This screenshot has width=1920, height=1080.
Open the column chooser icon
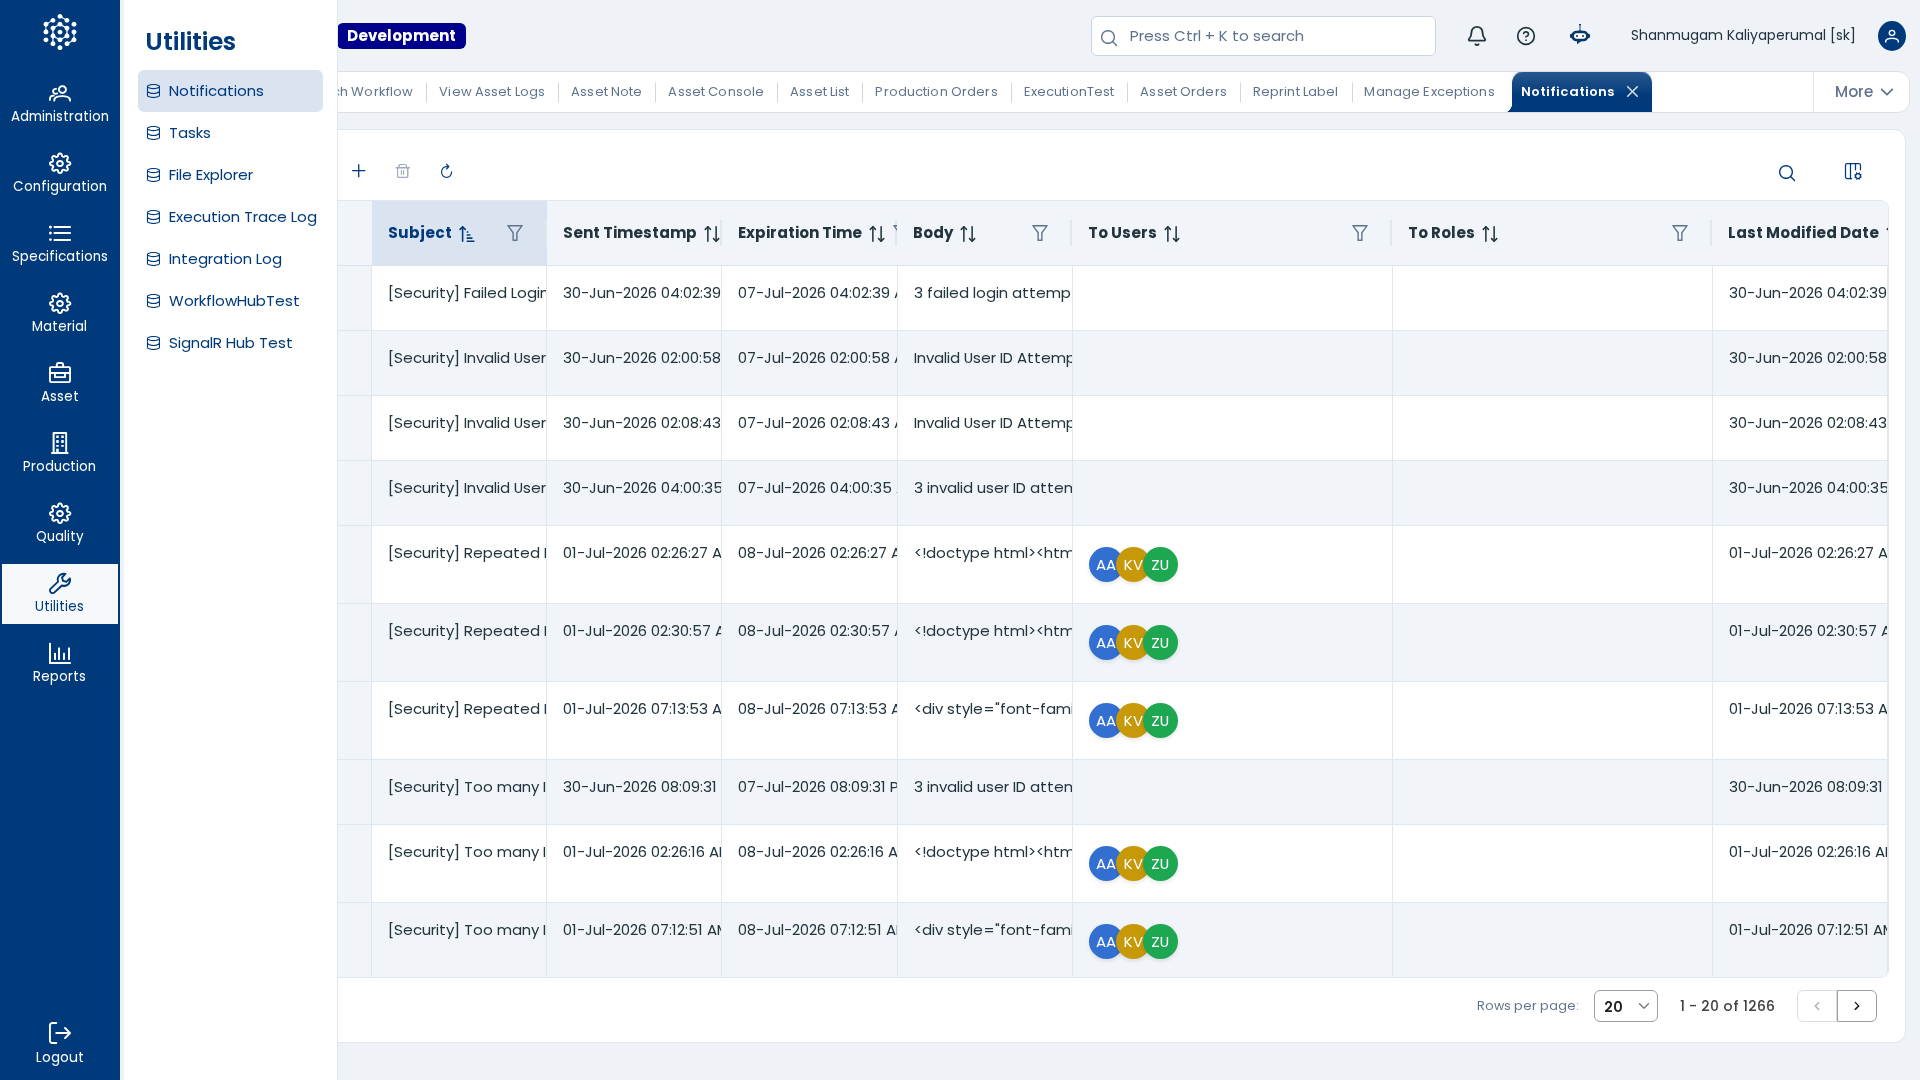pos(1853,172)
